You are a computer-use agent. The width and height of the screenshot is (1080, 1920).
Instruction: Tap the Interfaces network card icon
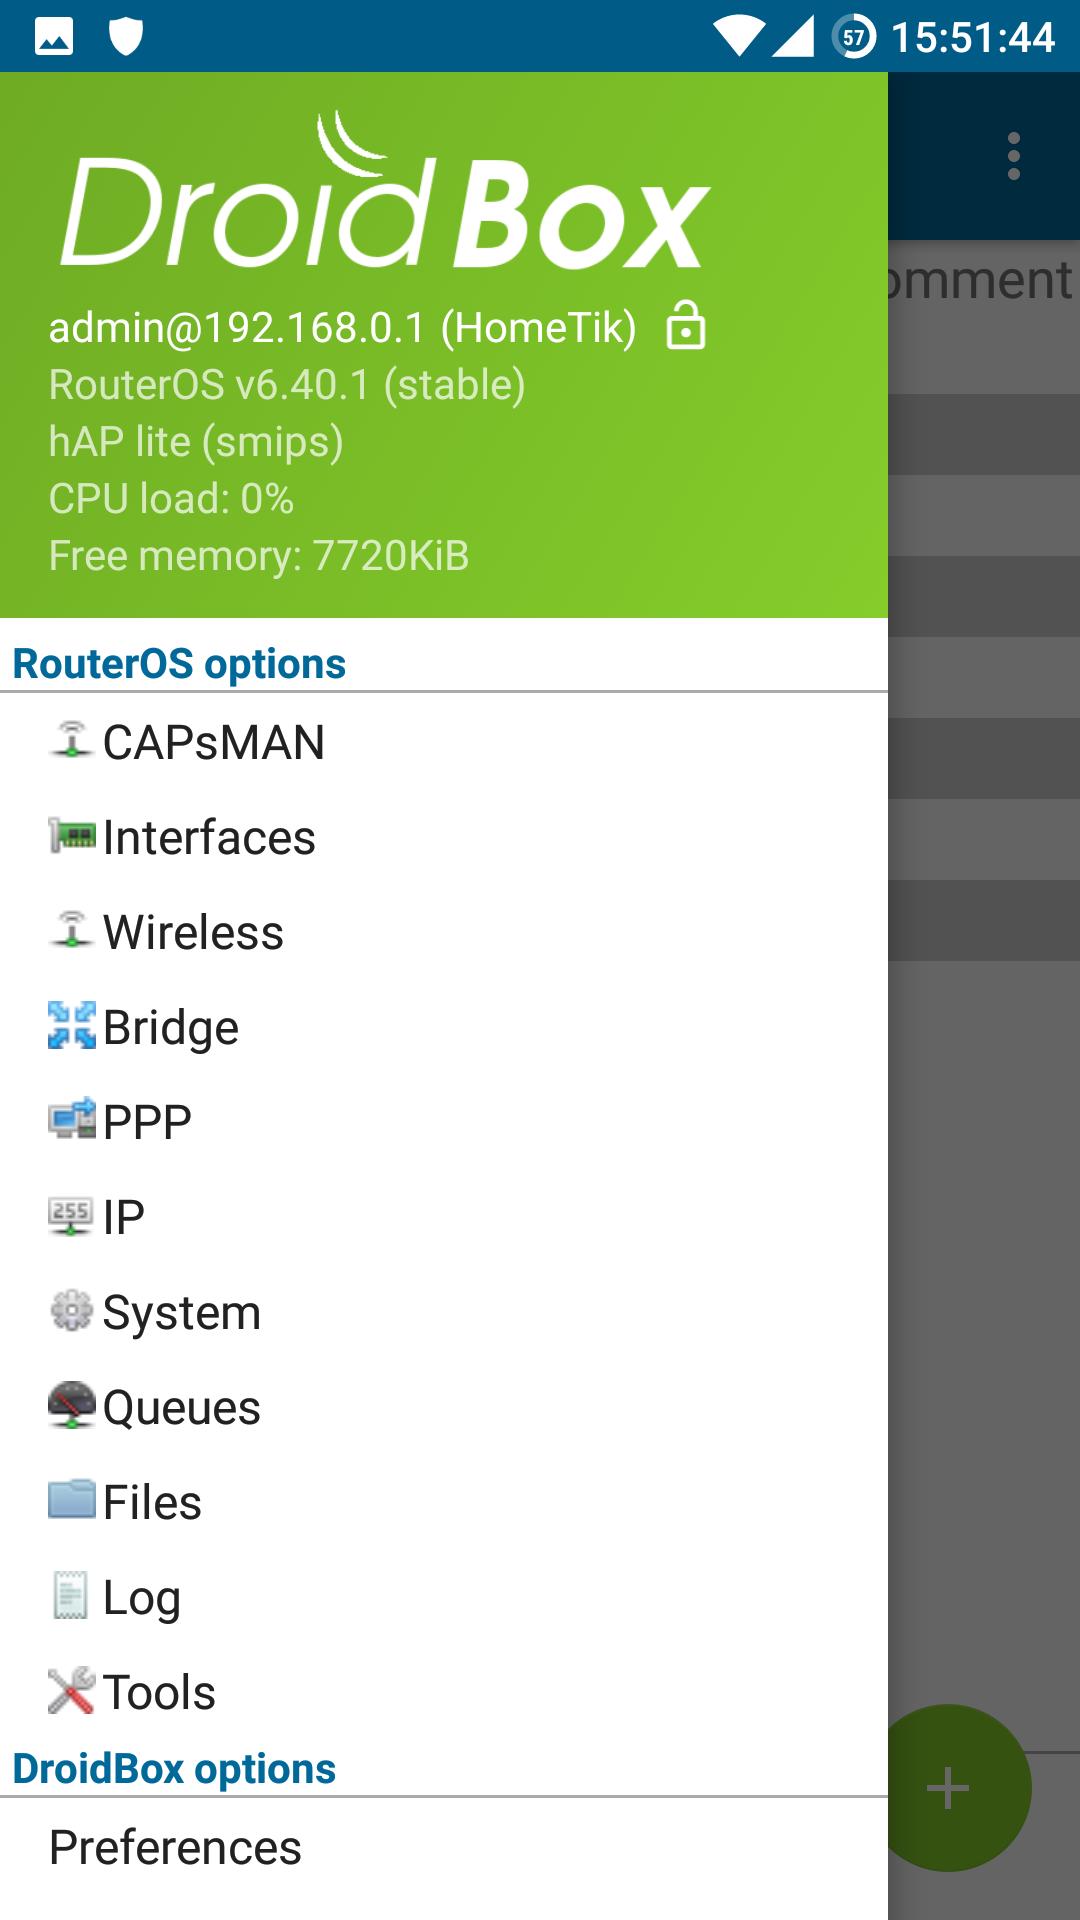[x=72, y=835]
